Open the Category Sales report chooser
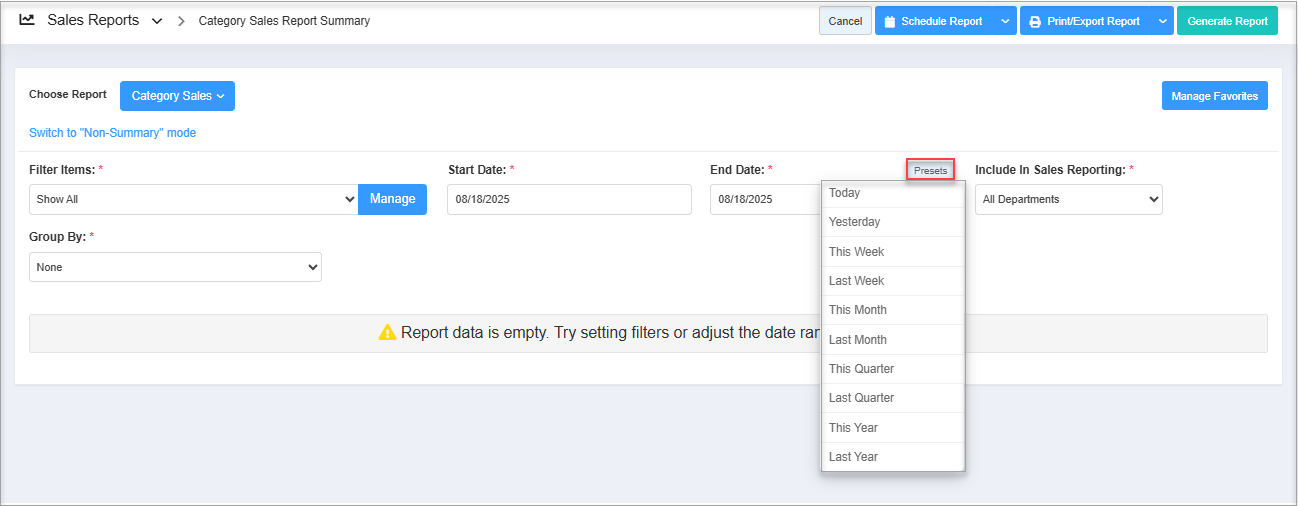This screenshot has width=1298, height=506. 177,96
